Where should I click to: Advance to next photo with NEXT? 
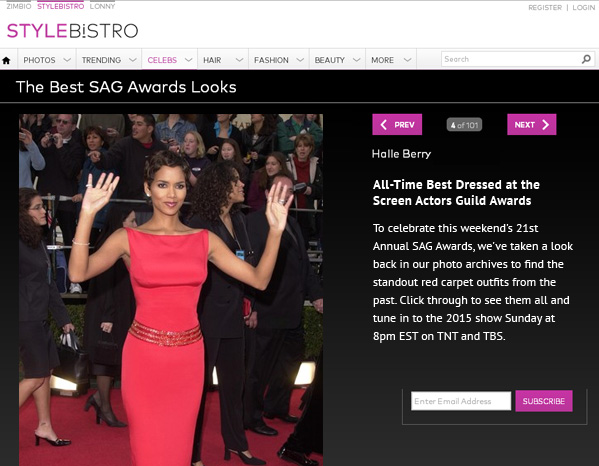coord(531,125)
